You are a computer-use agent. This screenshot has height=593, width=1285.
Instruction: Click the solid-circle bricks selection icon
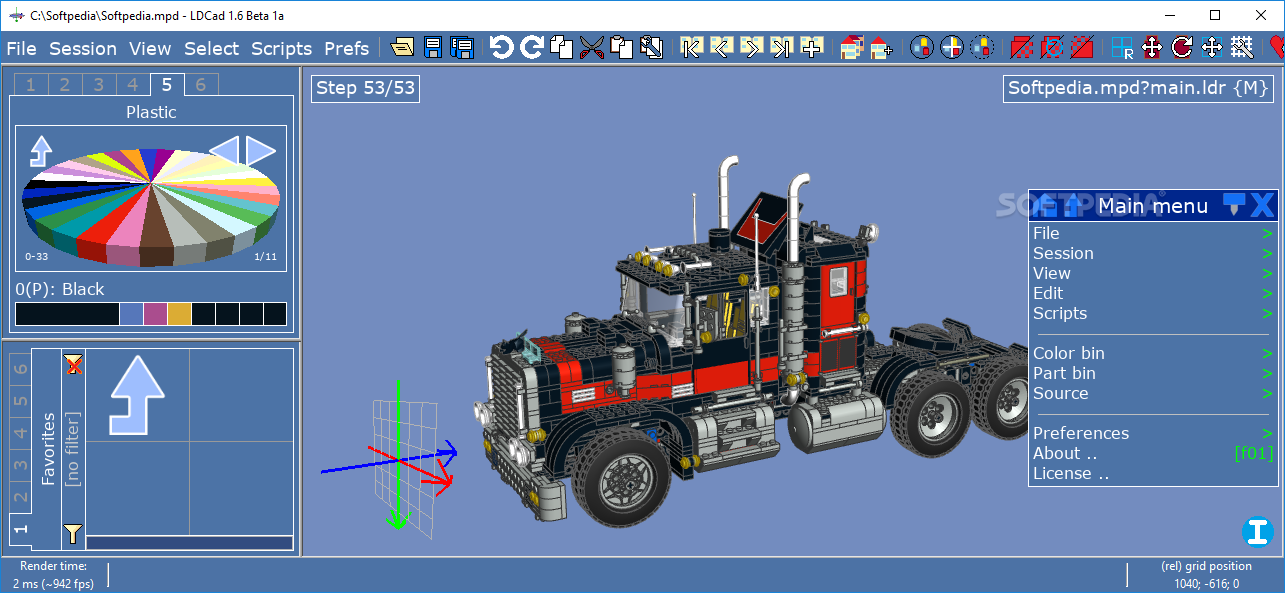(x=922, y=47)
